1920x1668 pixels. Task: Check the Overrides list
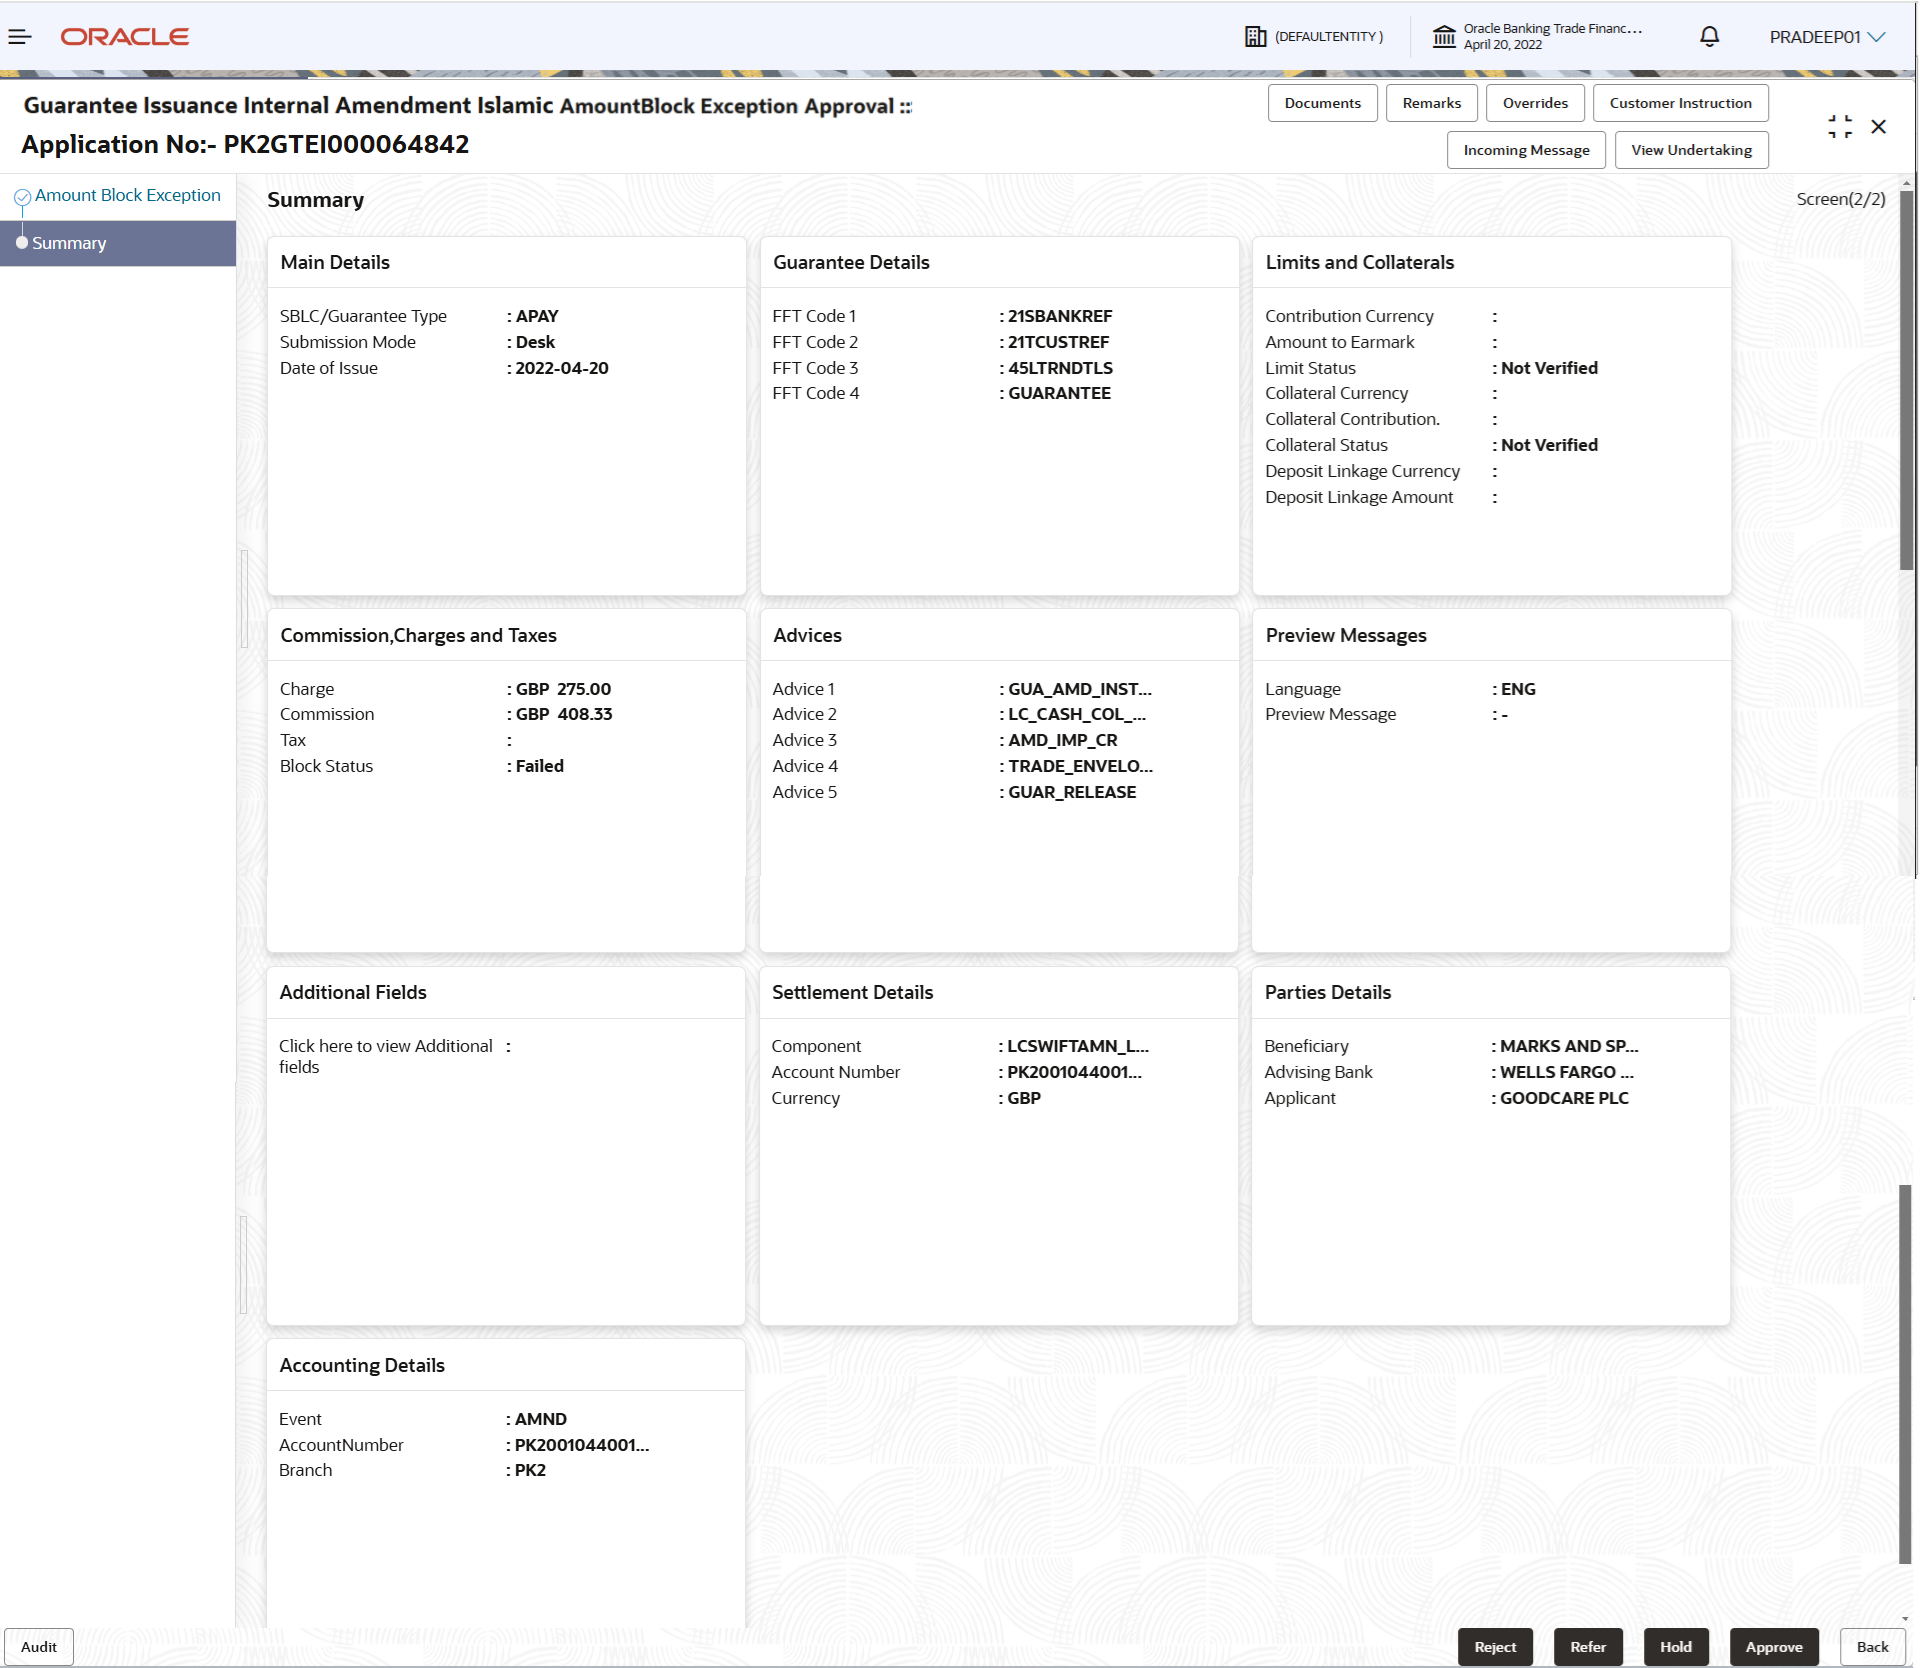click(1534, 102)
